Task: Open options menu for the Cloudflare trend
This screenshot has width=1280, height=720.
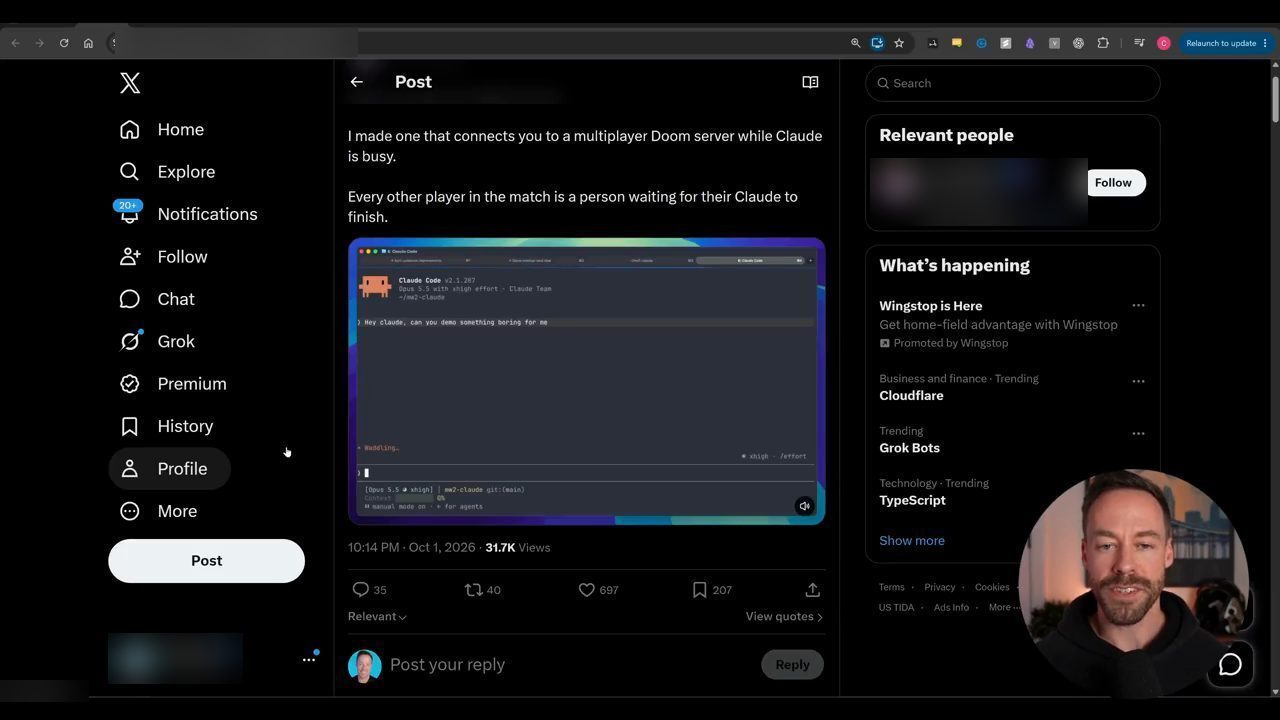Action: coord(1138,381)
